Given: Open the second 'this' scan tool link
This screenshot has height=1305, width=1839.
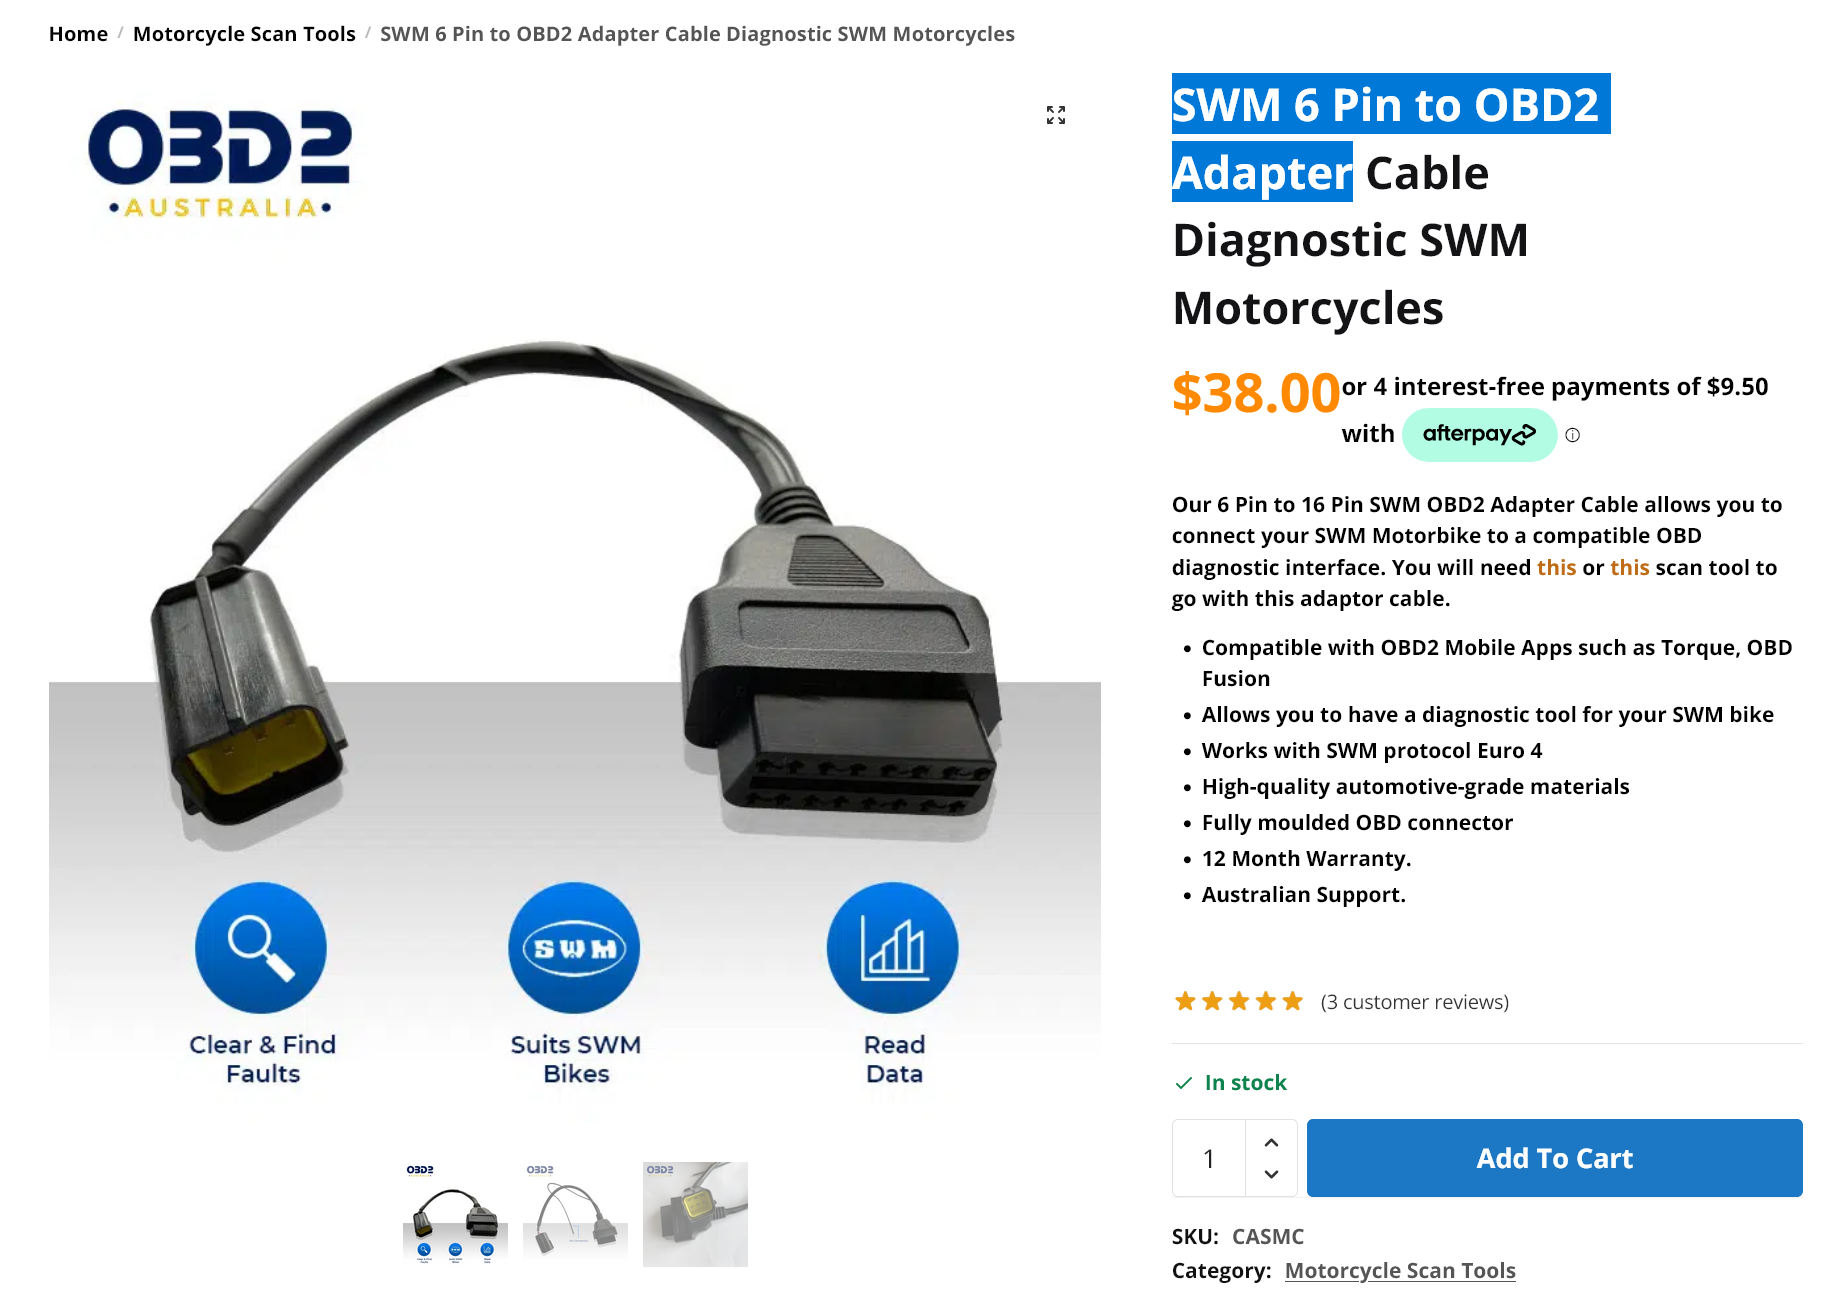Looking at the screenshot, I should coord(1629,567).
